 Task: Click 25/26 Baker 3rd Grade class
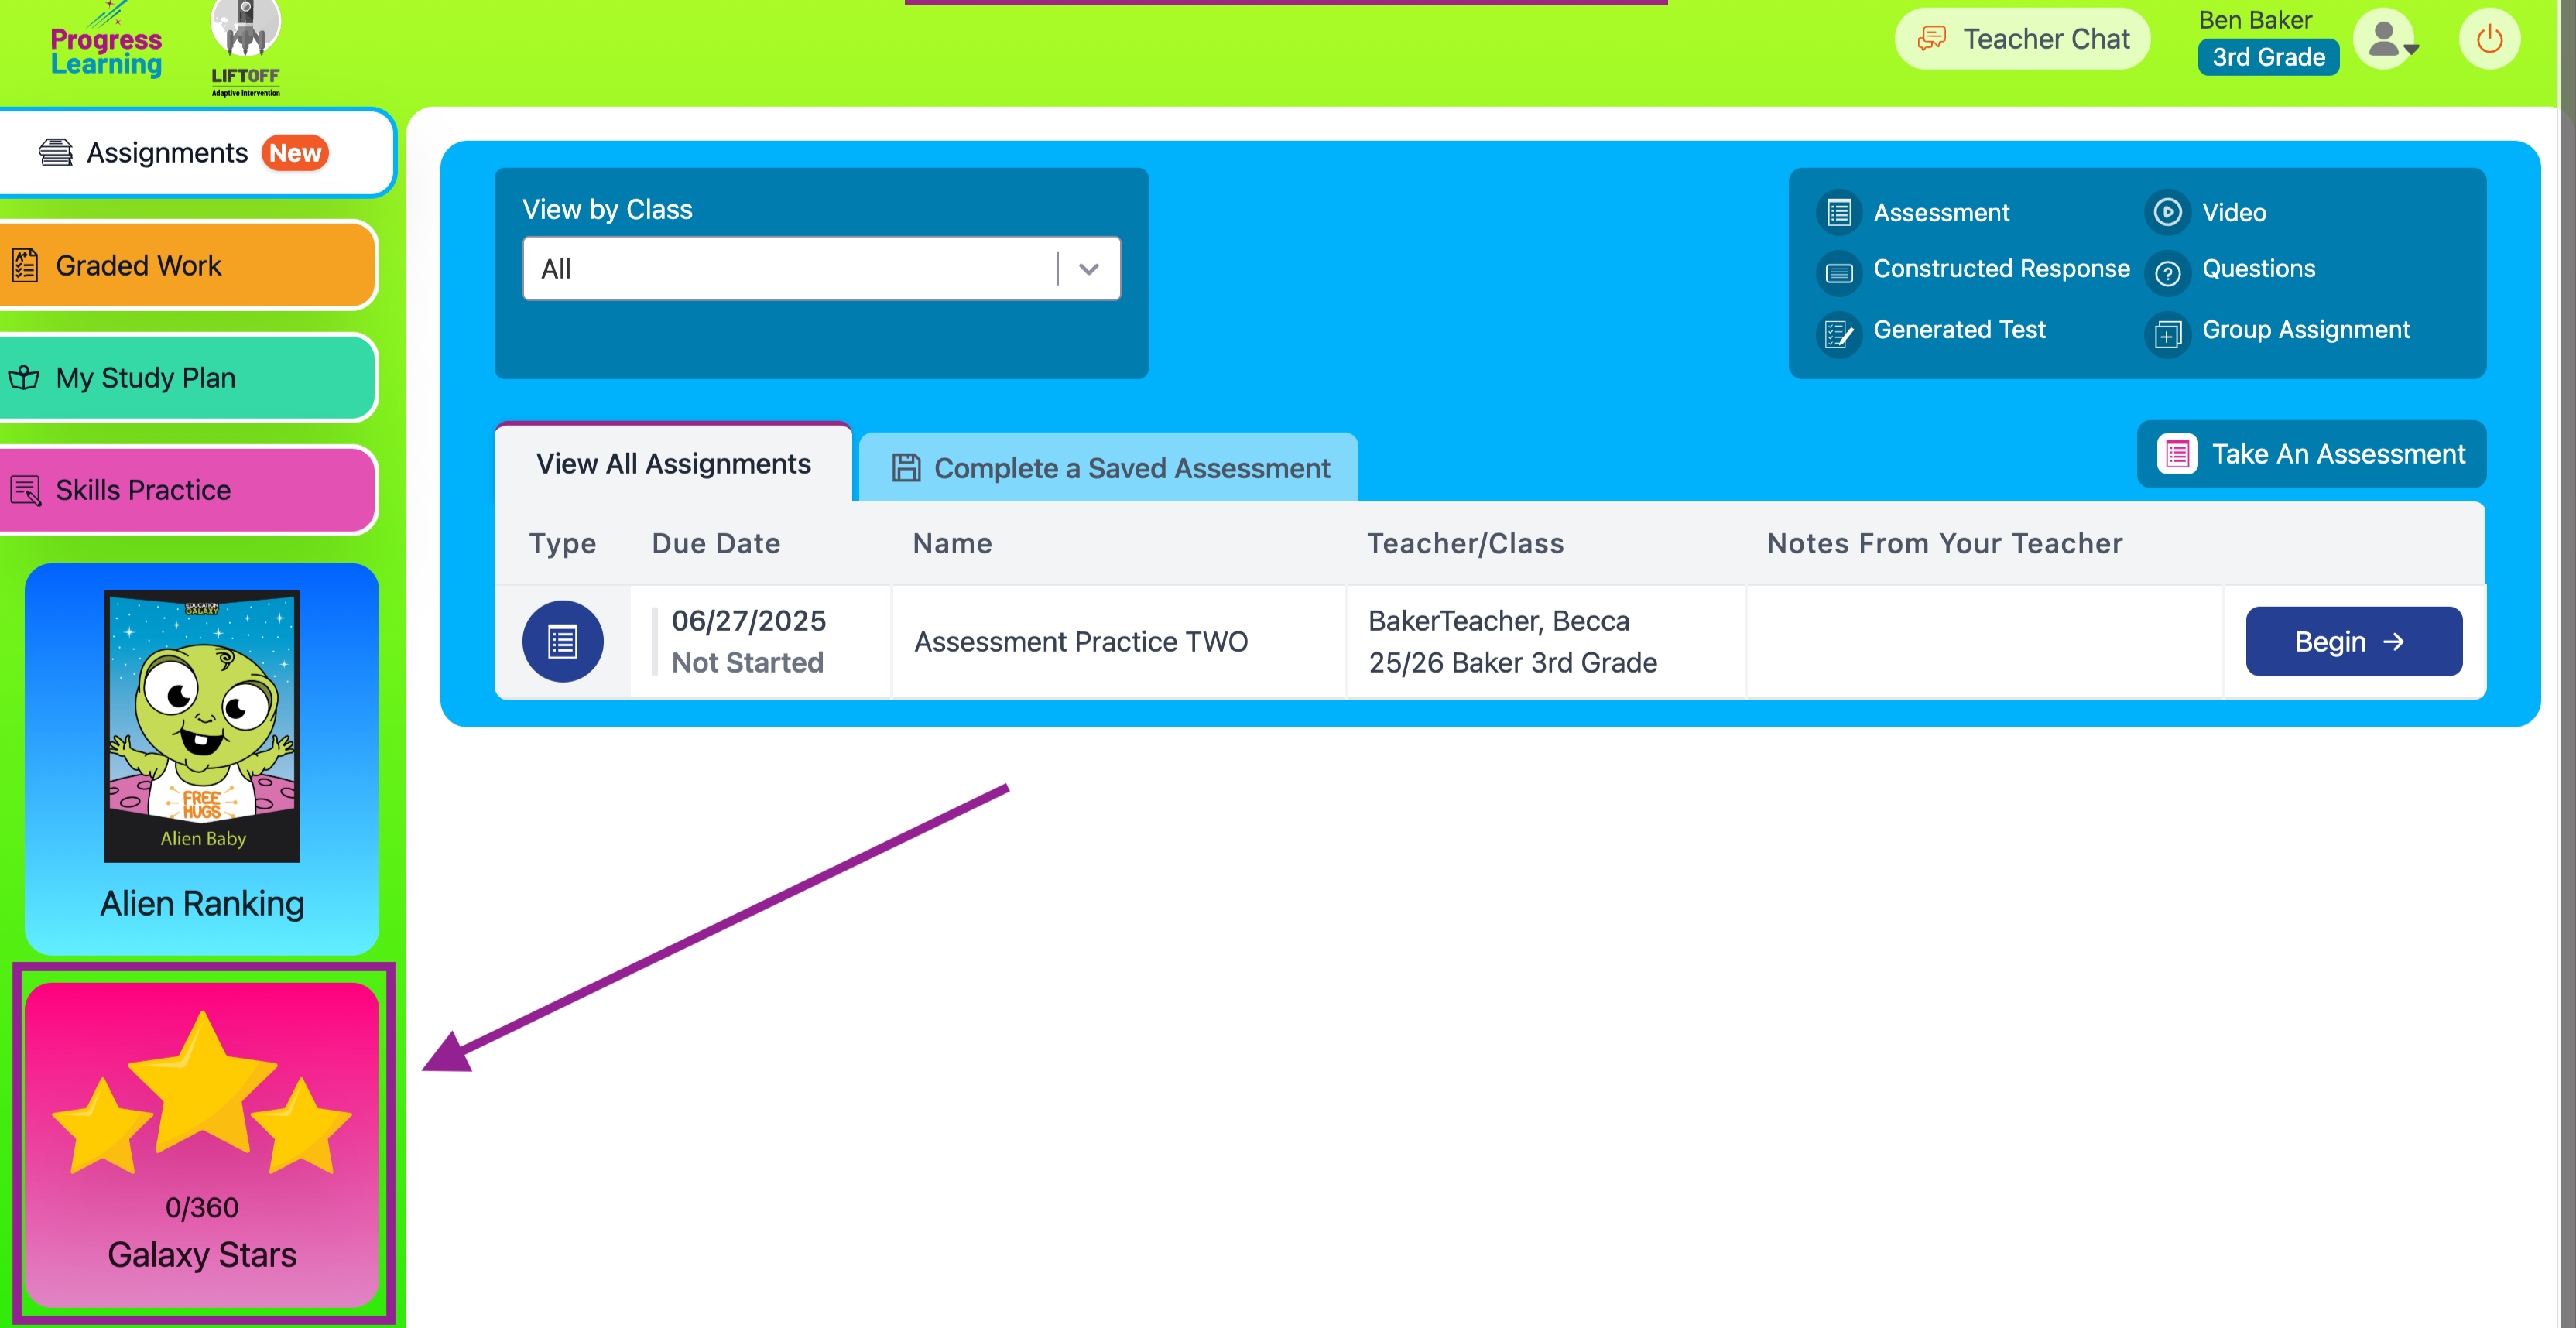point(1512,663)
